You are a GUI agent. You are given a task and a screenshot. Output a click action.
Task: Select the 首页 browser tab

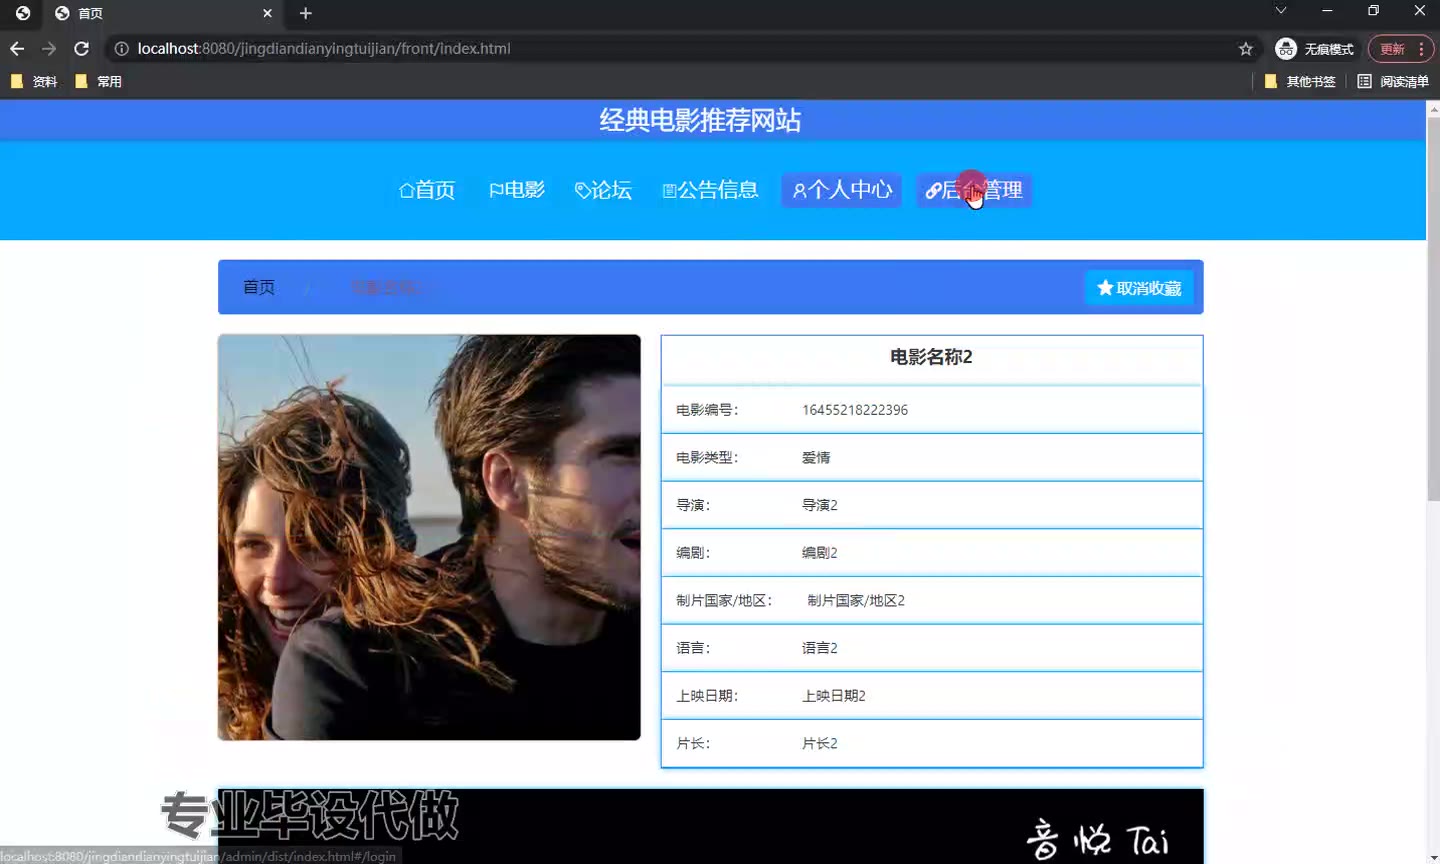click(x=164, y=13)
